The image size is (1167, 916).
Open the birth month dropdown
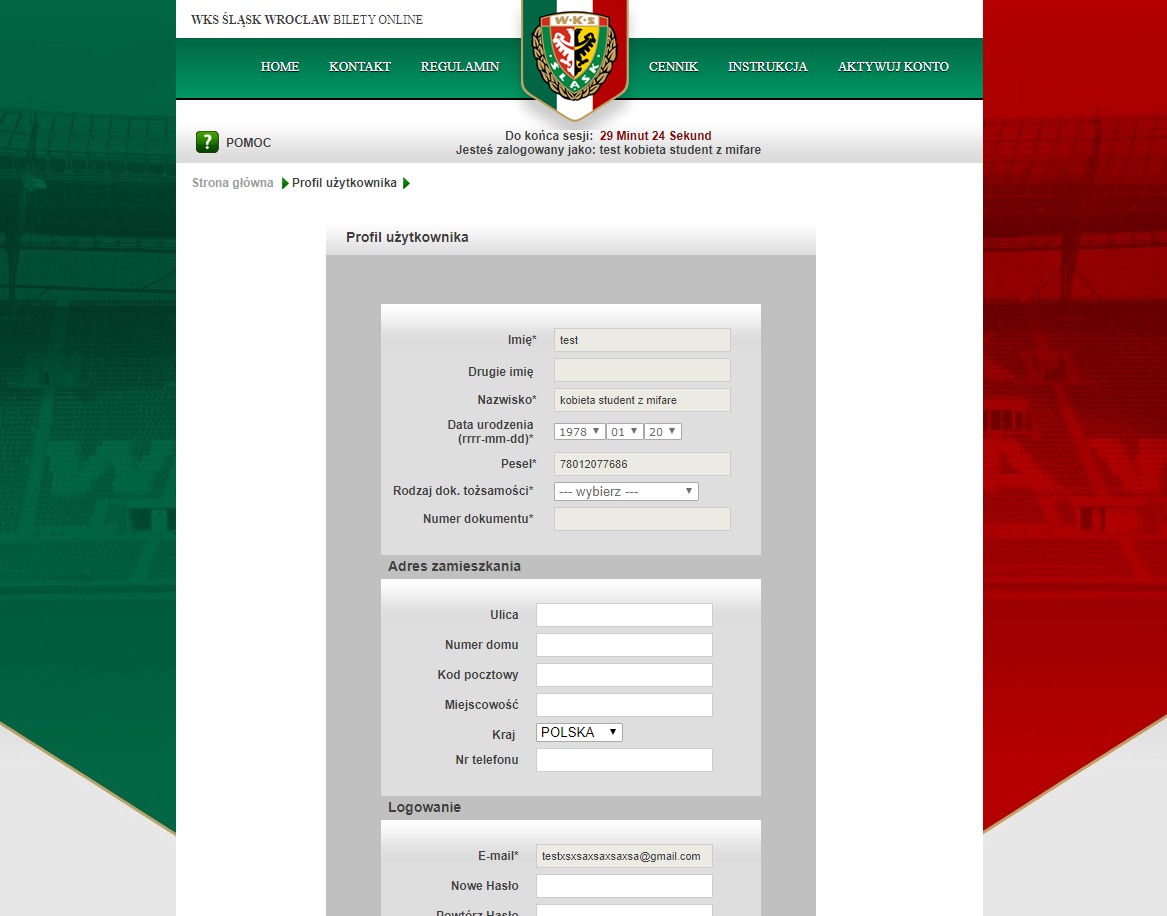pos(624,431)
